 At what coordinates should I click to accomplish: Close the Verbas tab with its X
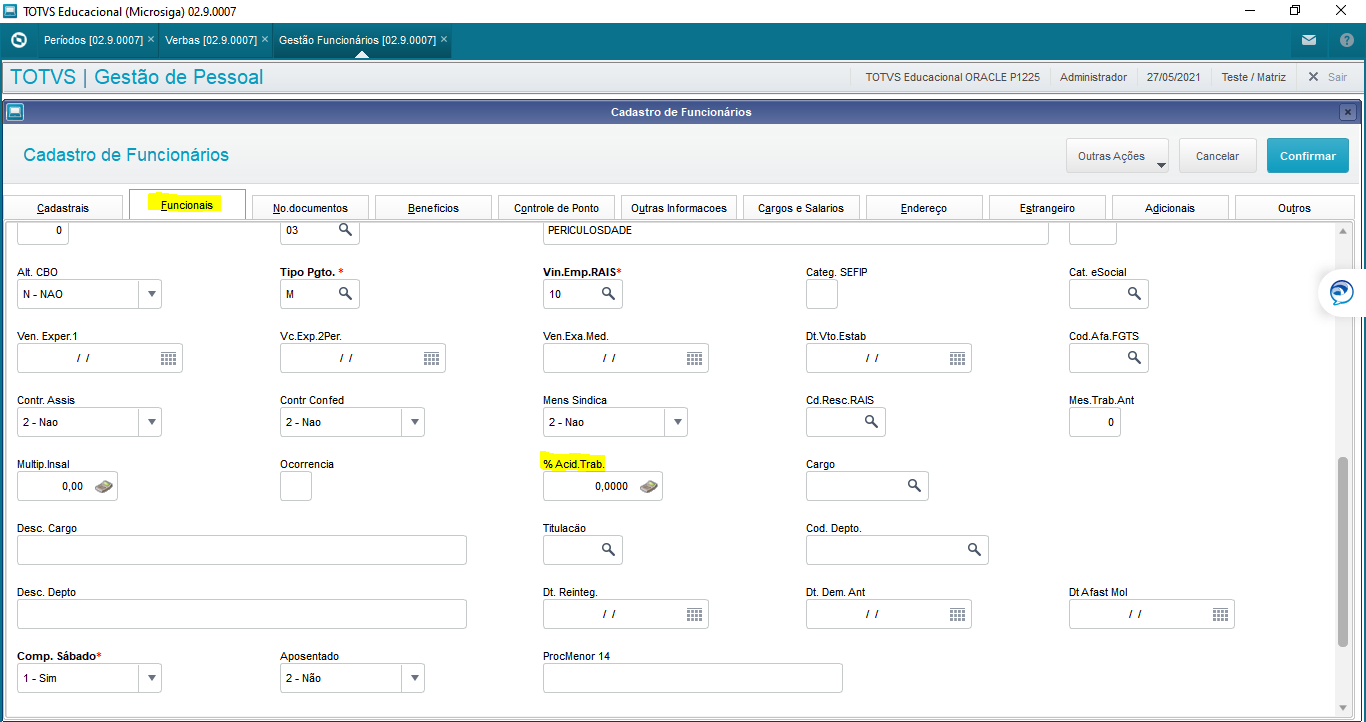click(x=265, y=40)
